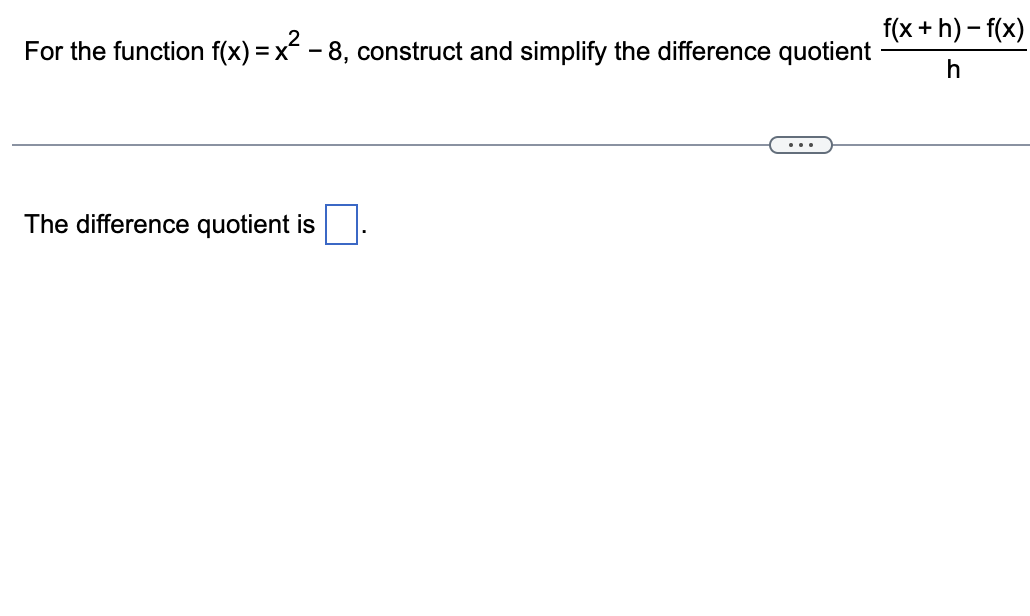Activate the difference quotient answer field

tap(339, 226)
